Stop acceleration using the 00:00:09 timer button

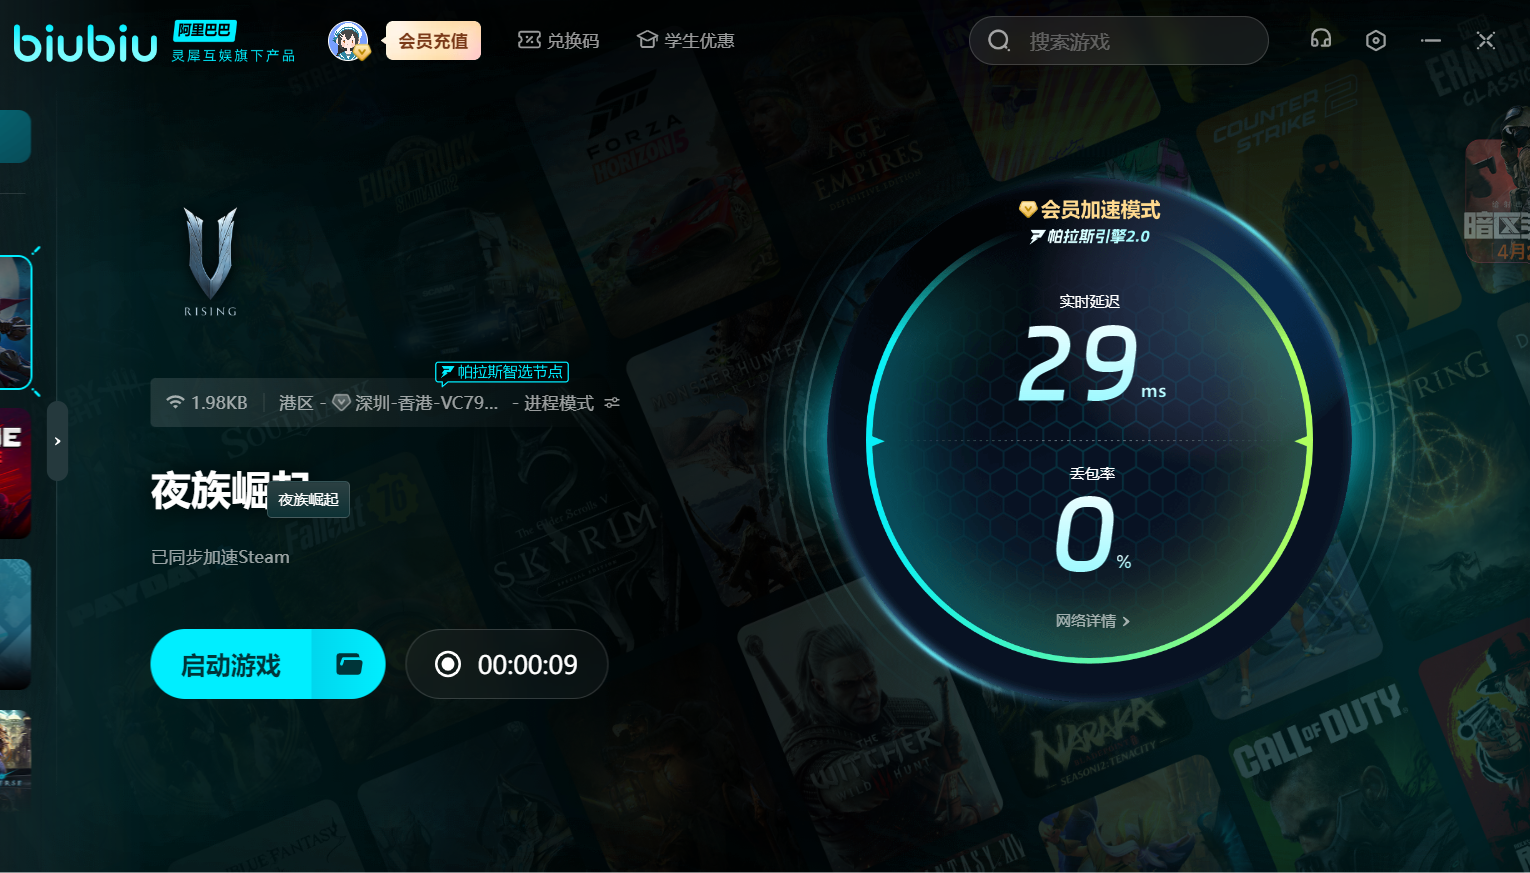(507, 664)
